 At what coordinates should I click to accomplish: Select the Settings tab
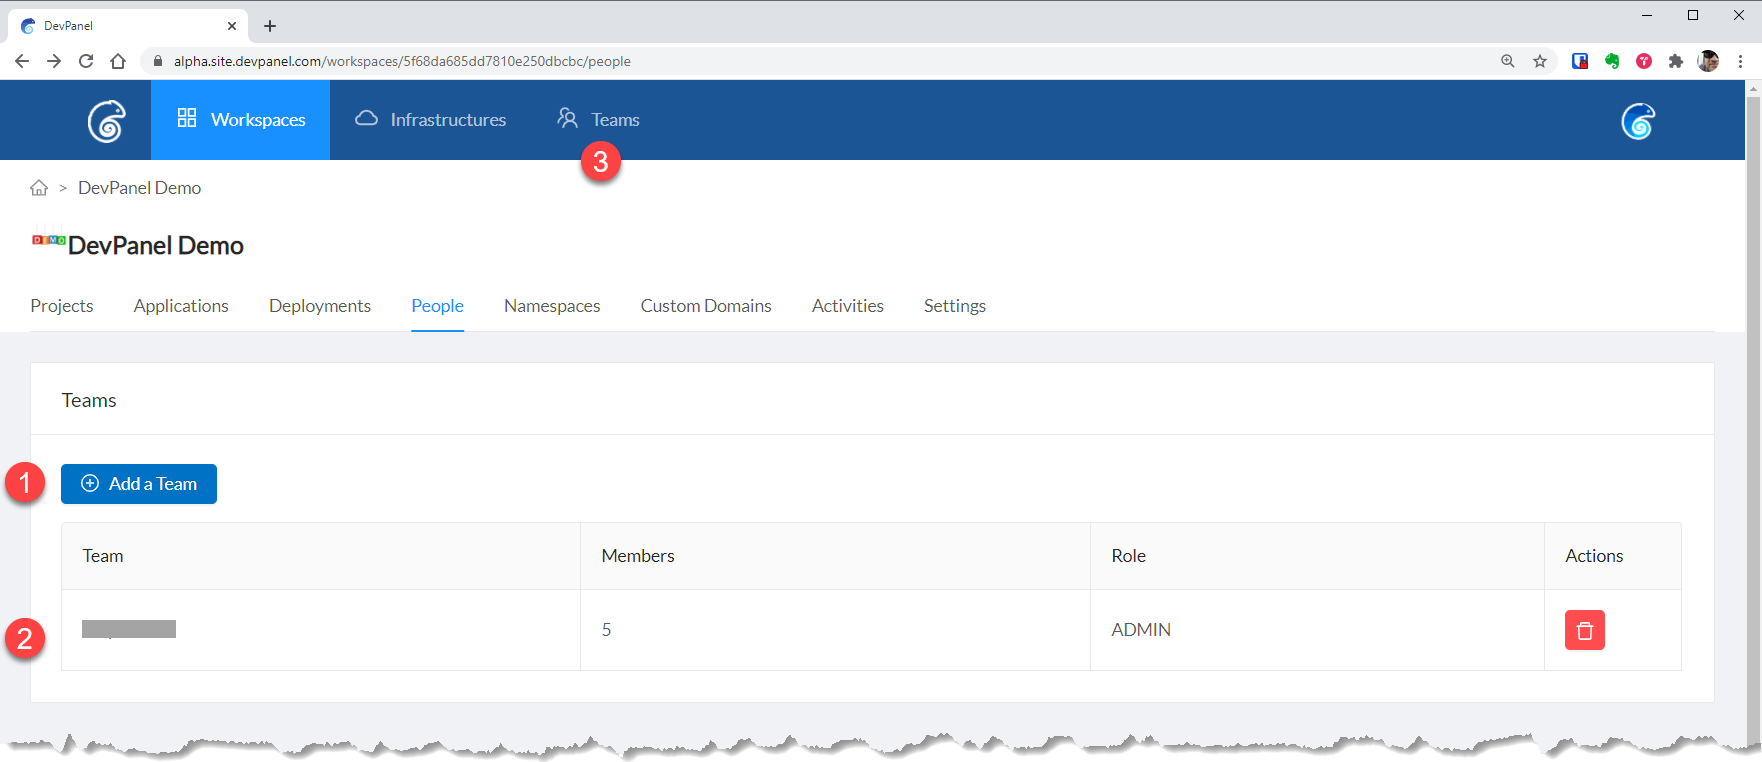coord(954,306)
